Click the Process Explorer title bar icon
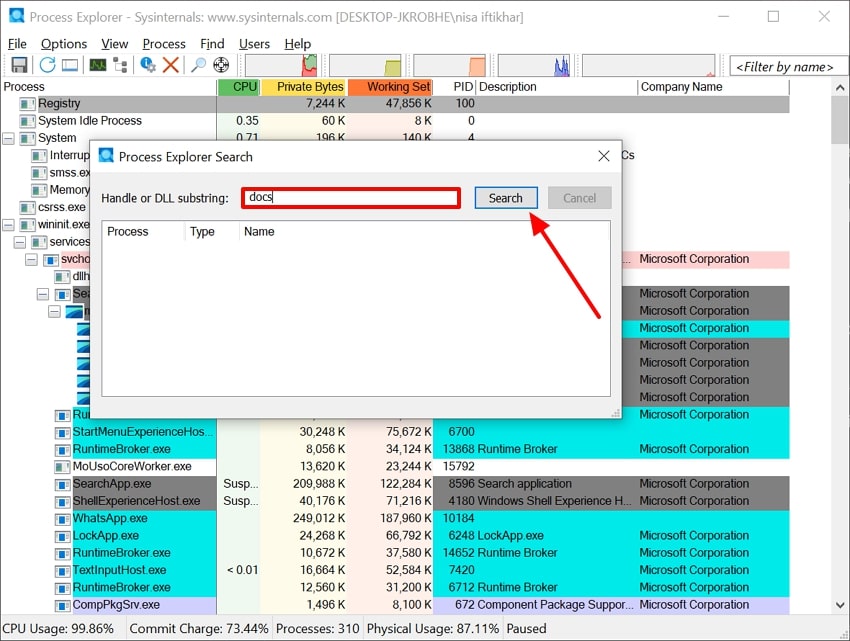The width and height of the screenshot is (850, 641). coord(17,15)
